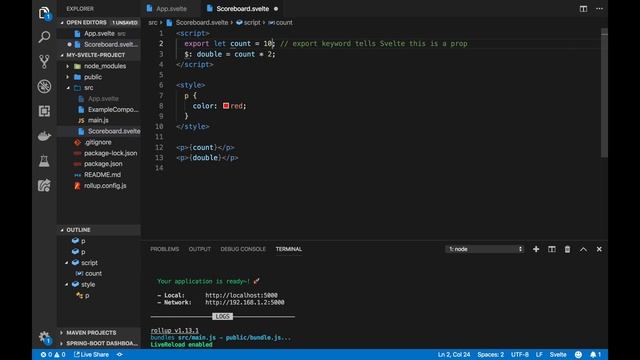The height and width of the screenshot is (360, 640).
Task: Open the Test flask view icon
Action: pos(44,161)
